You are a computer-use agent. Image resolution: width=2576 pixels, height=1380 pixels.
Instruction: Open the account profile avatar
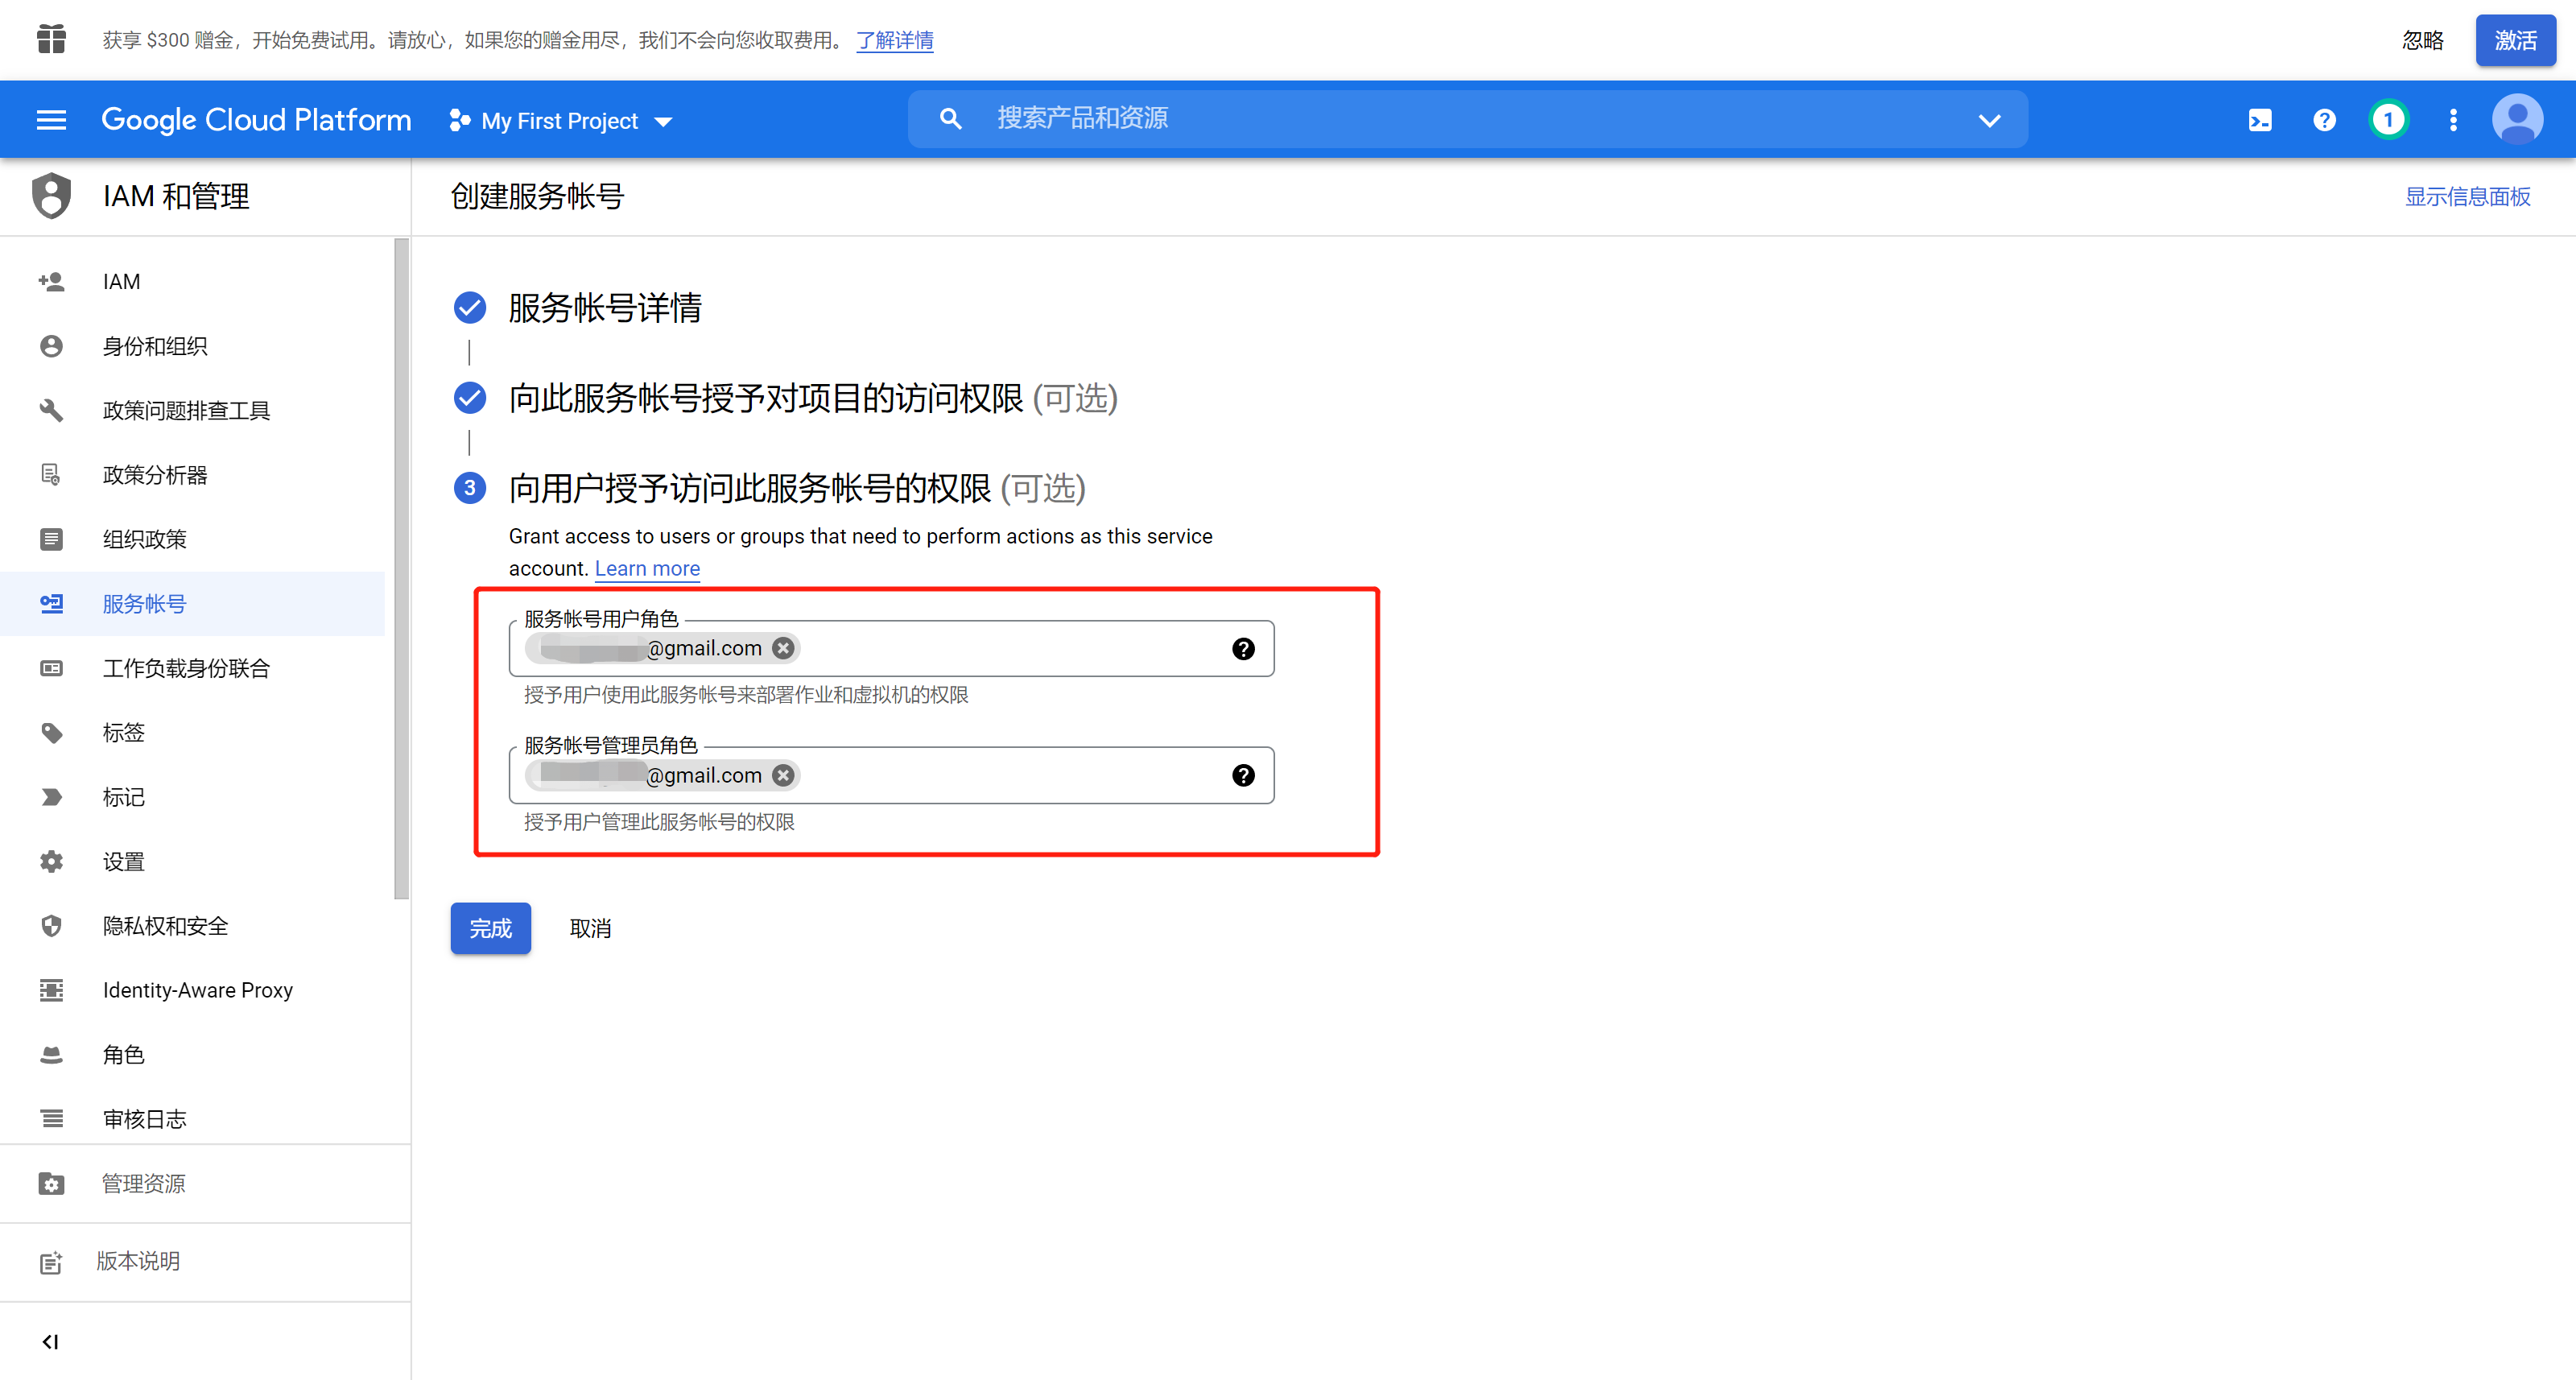click(2517, 118)
